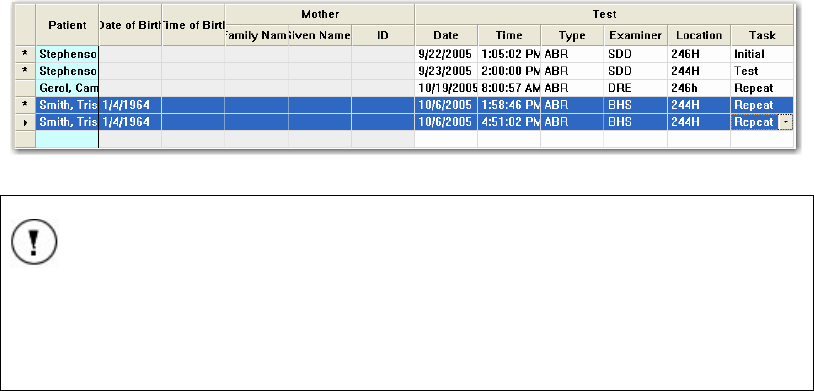Image resolution: width=814 pixels, height=391 pixels.
Task: Click the ID column header under Mother
Action: point(383,35)
